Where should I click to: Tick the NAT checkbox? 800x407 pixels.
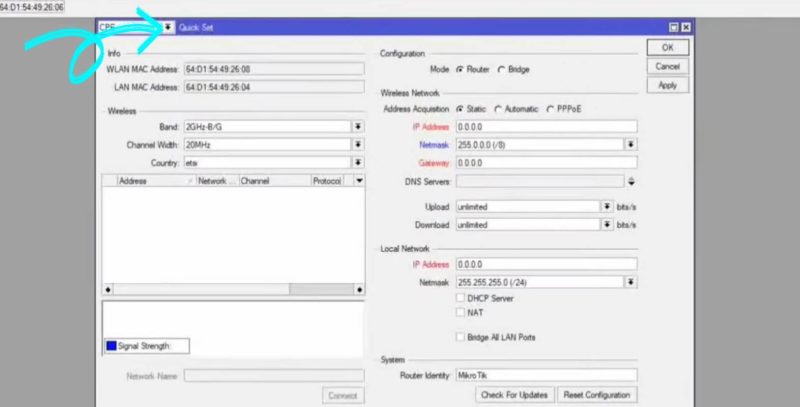pos(460,312)
